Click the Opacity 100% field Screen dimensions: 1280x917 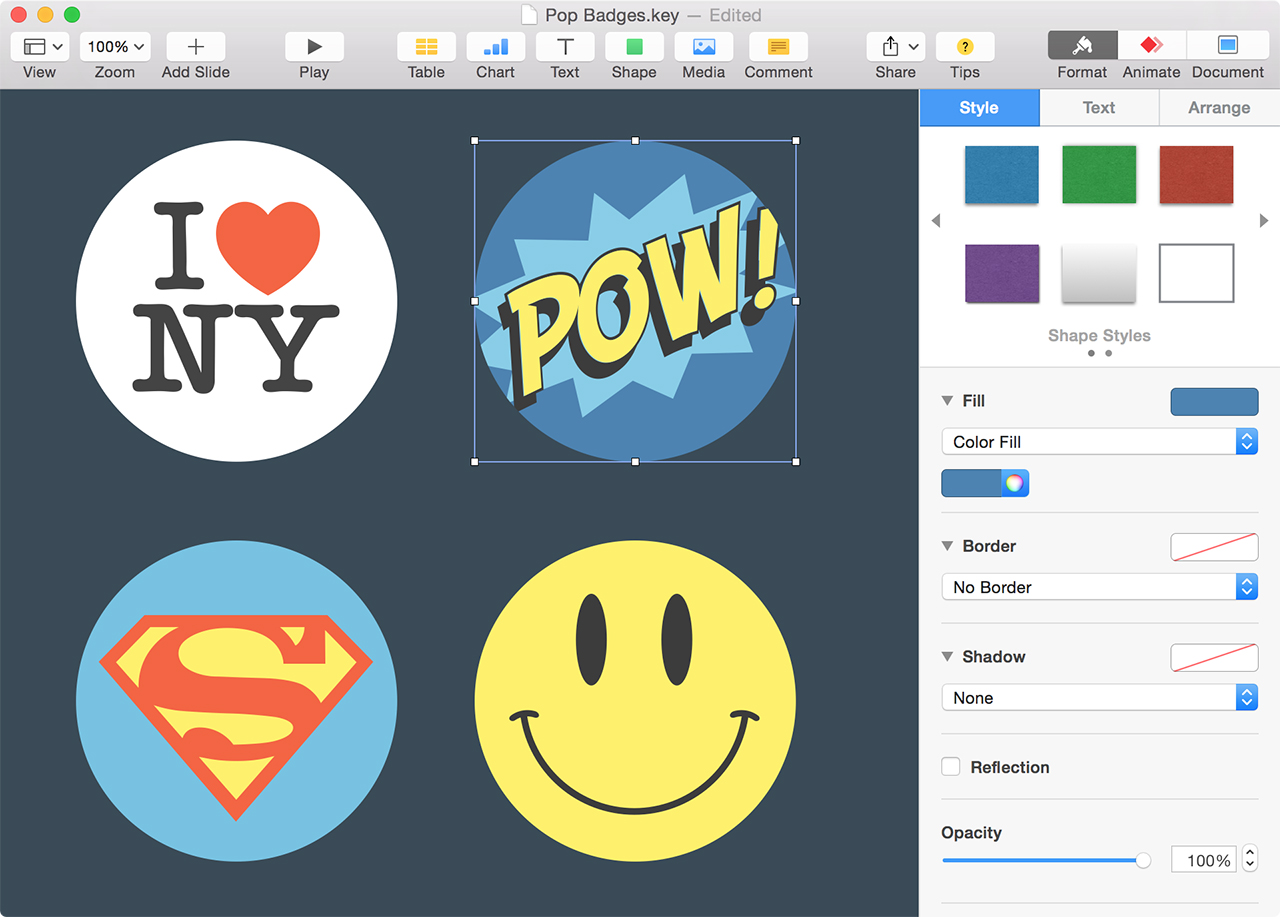point(1204,860)
